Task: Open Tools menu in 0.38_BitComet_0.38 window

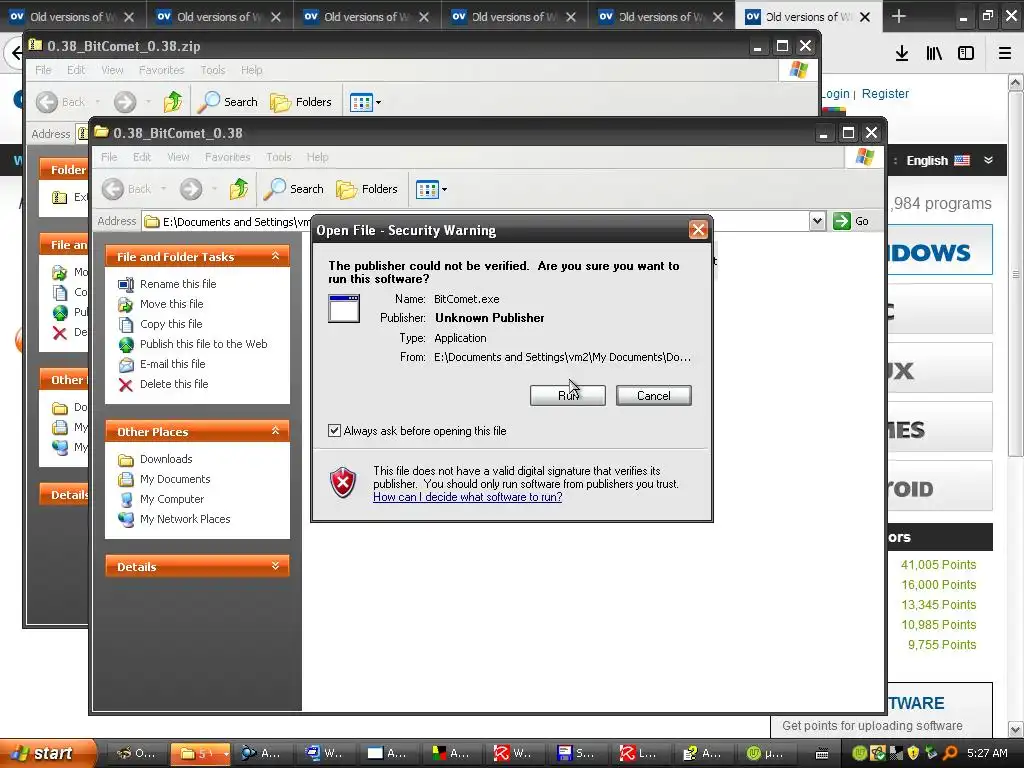Action: (x=278, y=157)
